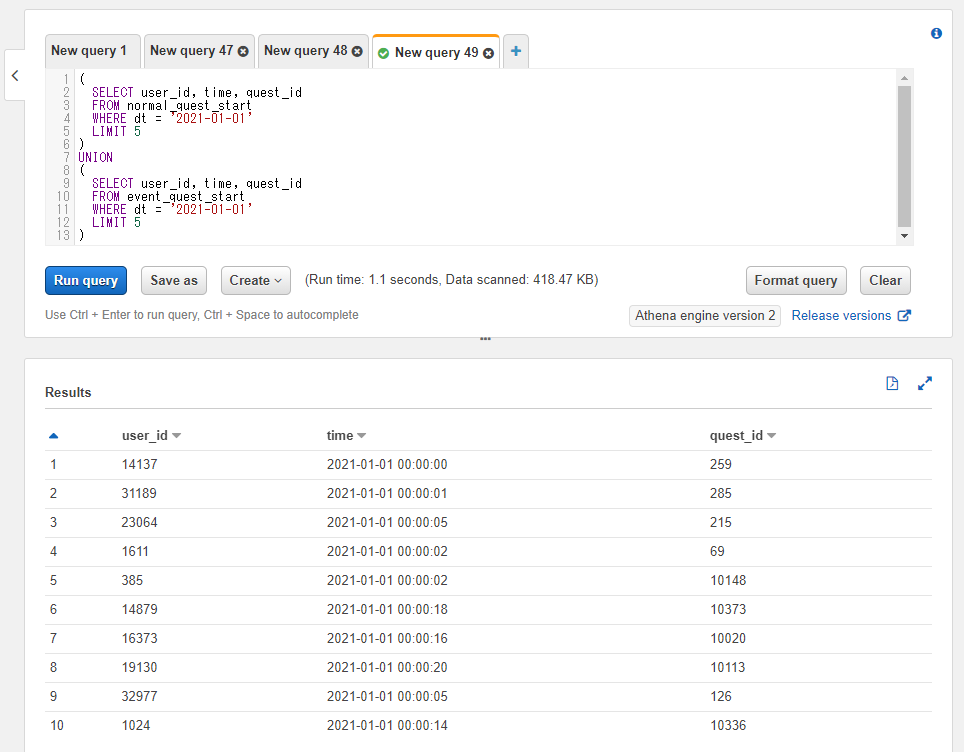964x752 pixels.
Task: Collapse the left sidebar with chevron arrow
Action: click(x=15, y=76)
